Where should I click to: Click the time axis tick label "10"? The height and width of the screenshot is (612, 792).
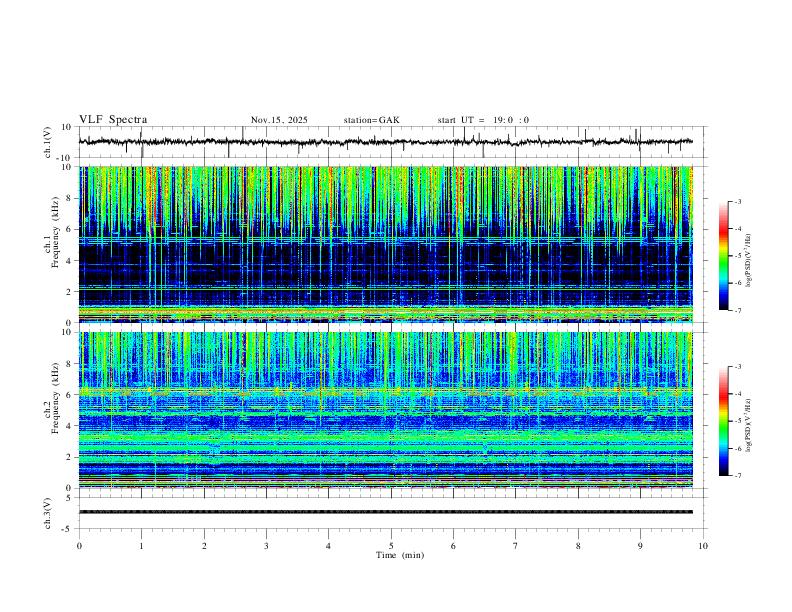pos(703,546)
